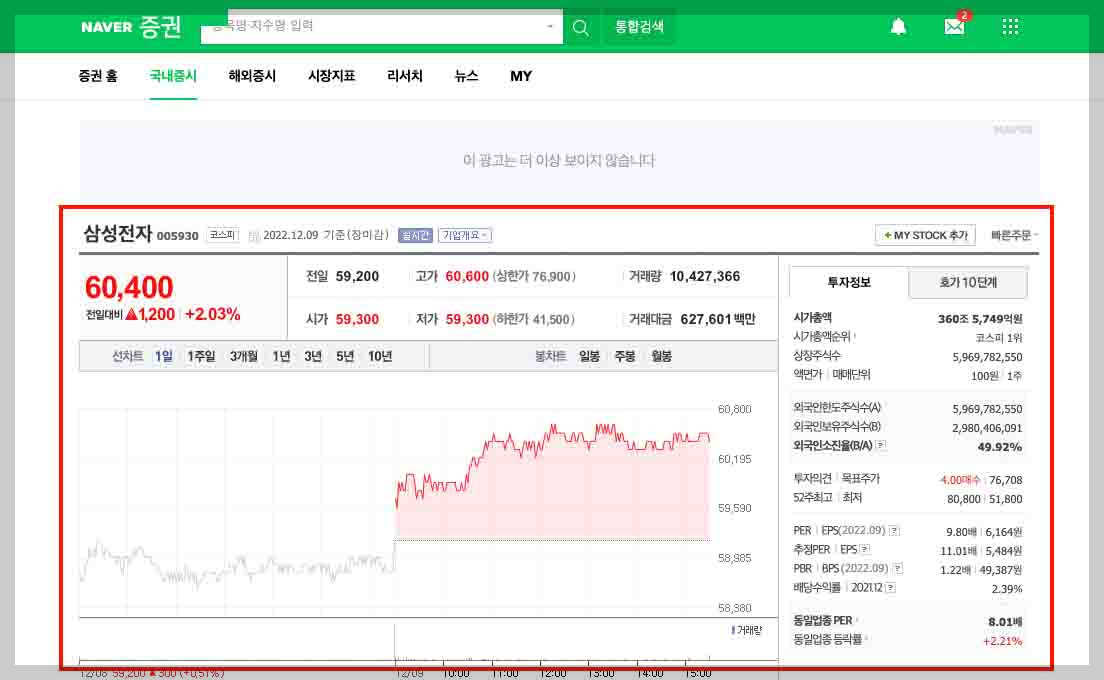
Task: Click the 동일업종 등락률 label
Action: 827,639
